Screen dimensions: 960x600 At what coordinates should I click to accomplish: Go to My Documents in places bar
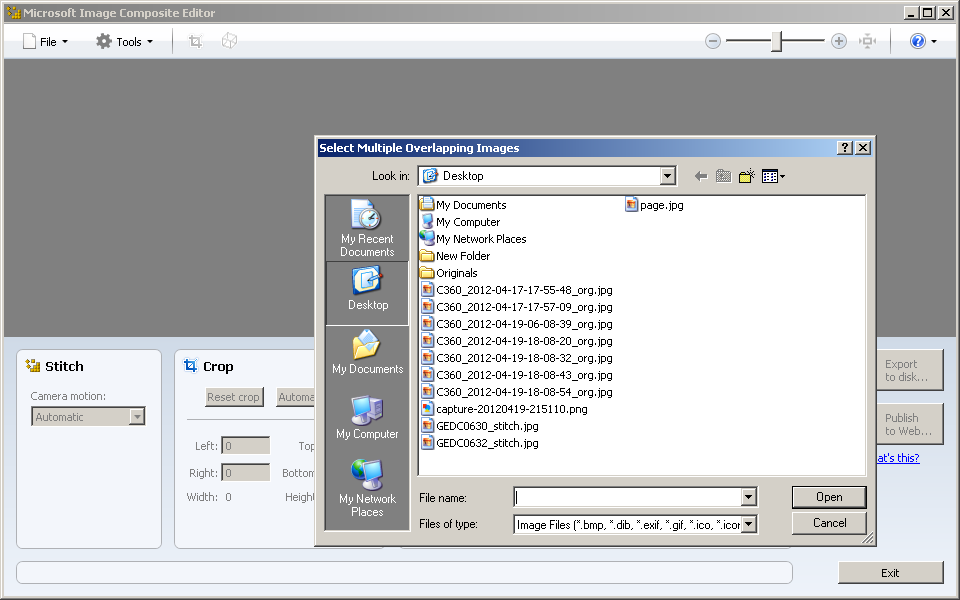click(x=367, y=353)
